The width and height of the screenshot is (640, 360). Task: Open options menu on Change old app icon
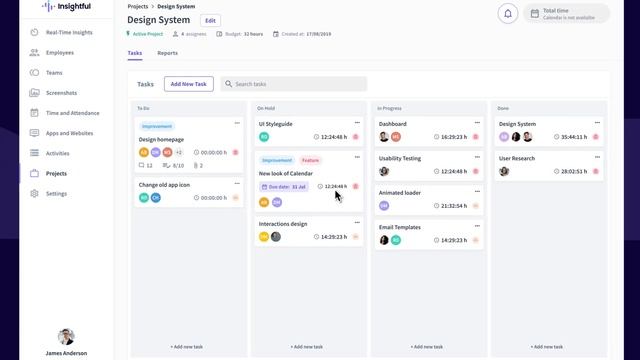[x=237, y=184]
